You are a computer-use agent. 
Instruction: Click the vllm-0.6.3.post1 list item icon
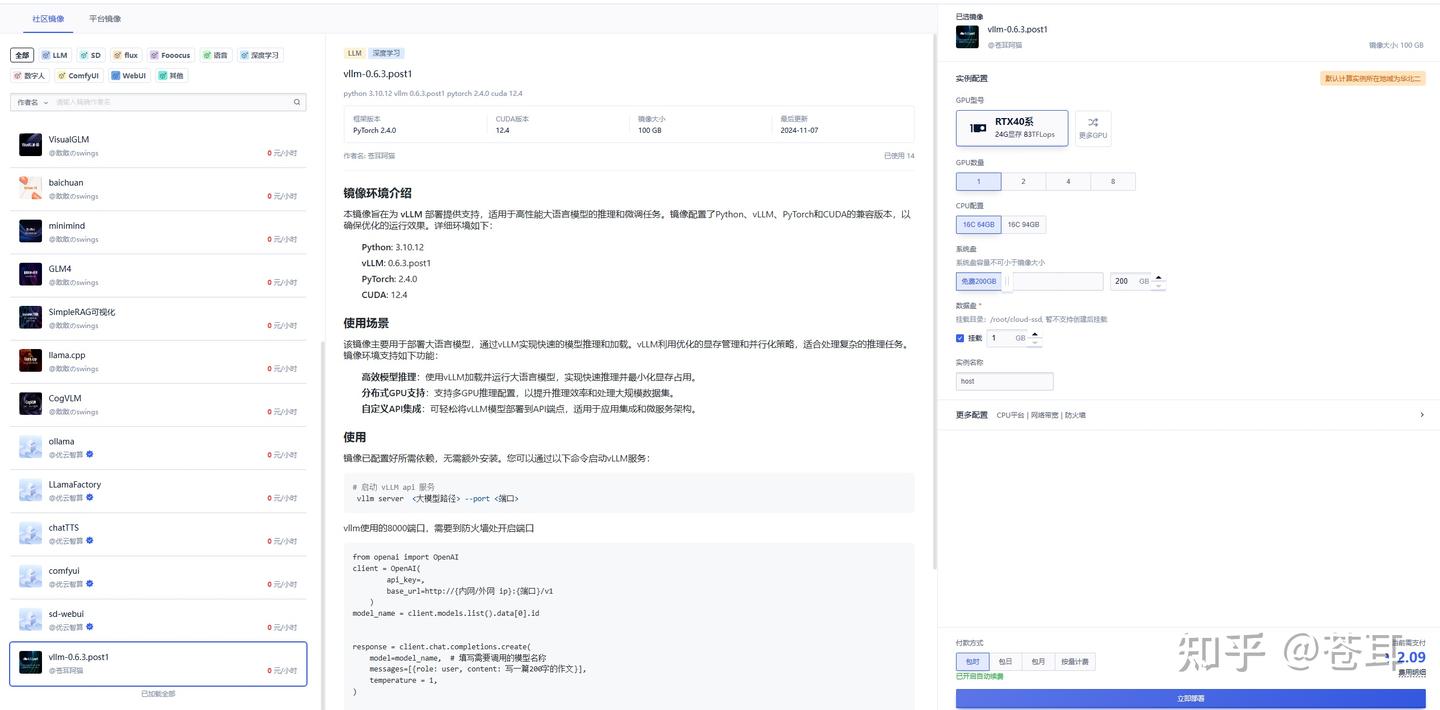(x=30, y=662)
